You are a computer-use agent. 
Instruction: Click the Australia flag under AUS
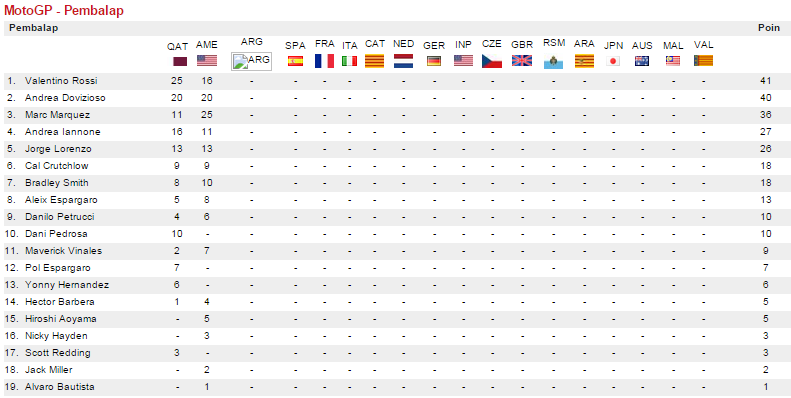(x=642, y=62)
